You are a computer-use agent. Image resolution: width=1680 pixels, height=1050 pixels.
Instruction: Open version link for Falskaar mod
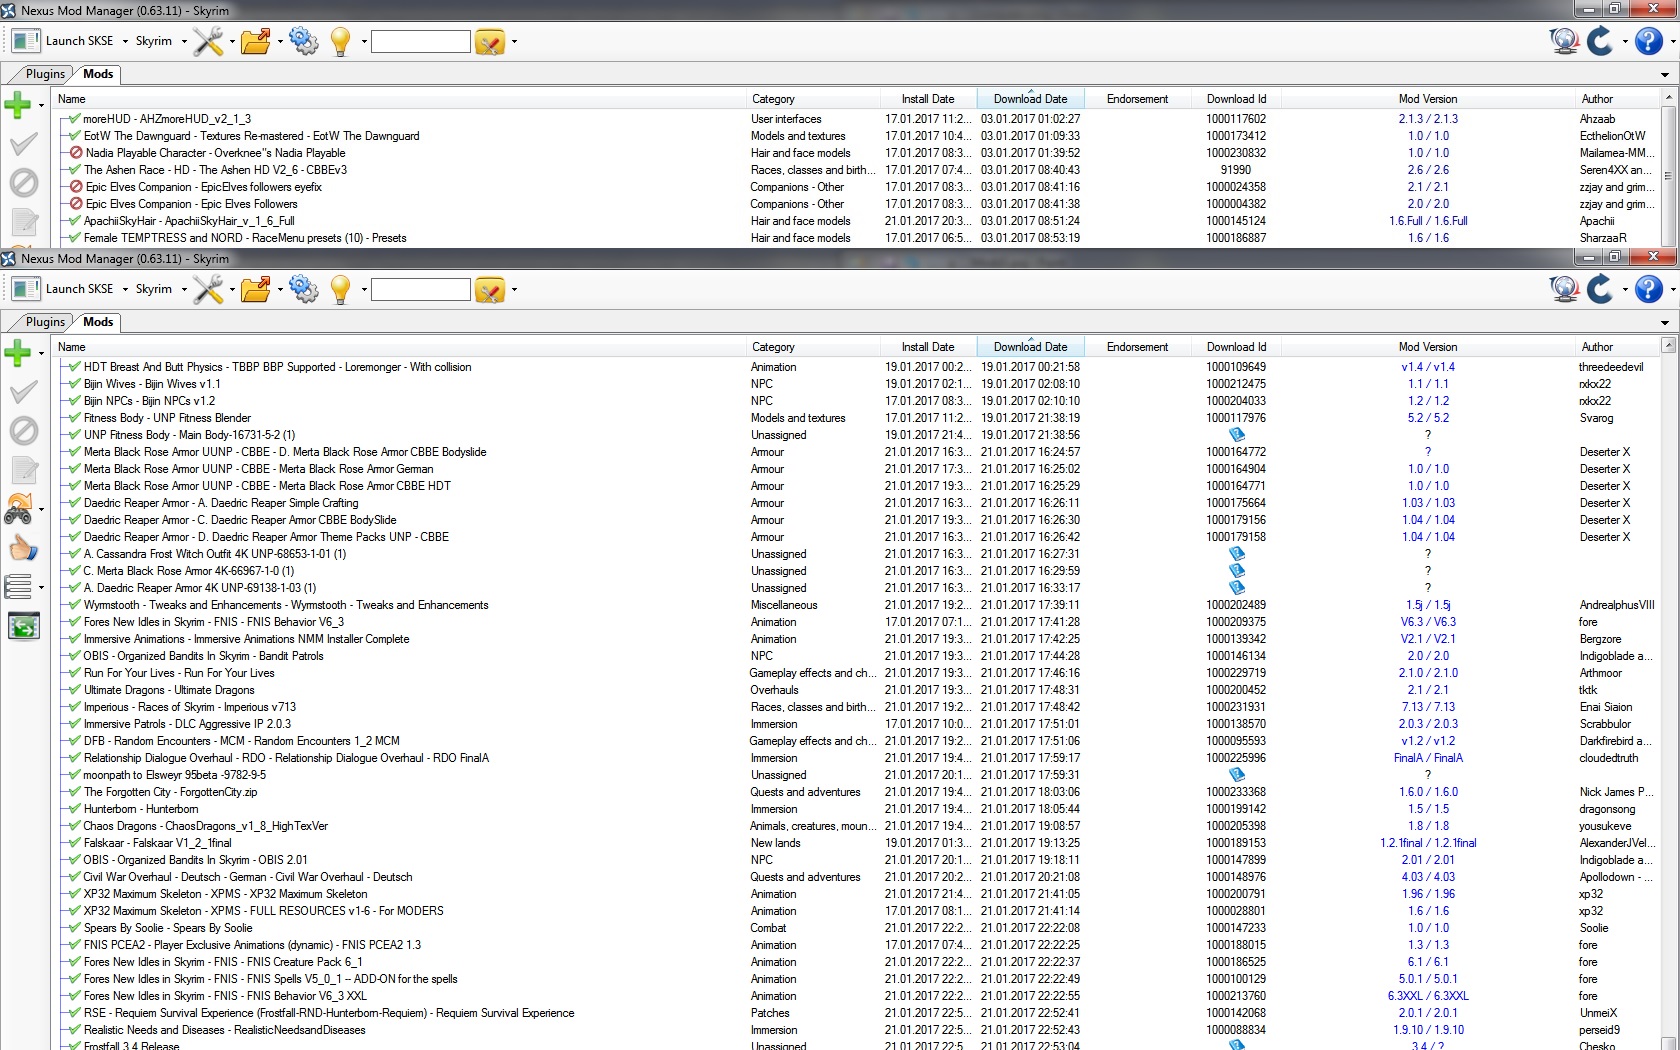[x=1427, y=843]
